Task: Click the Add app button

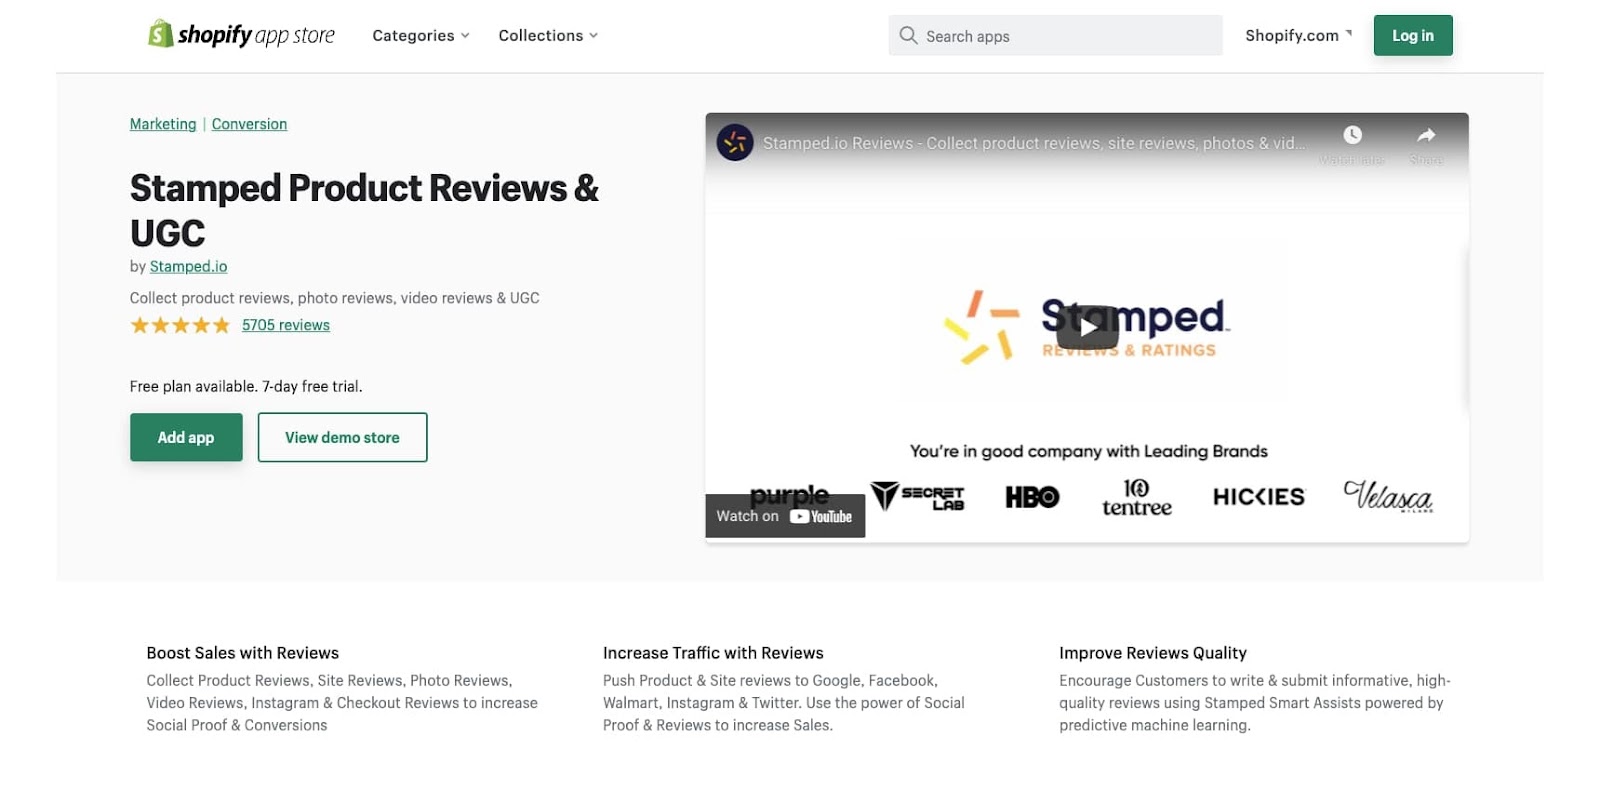Action: pos(186,437)
